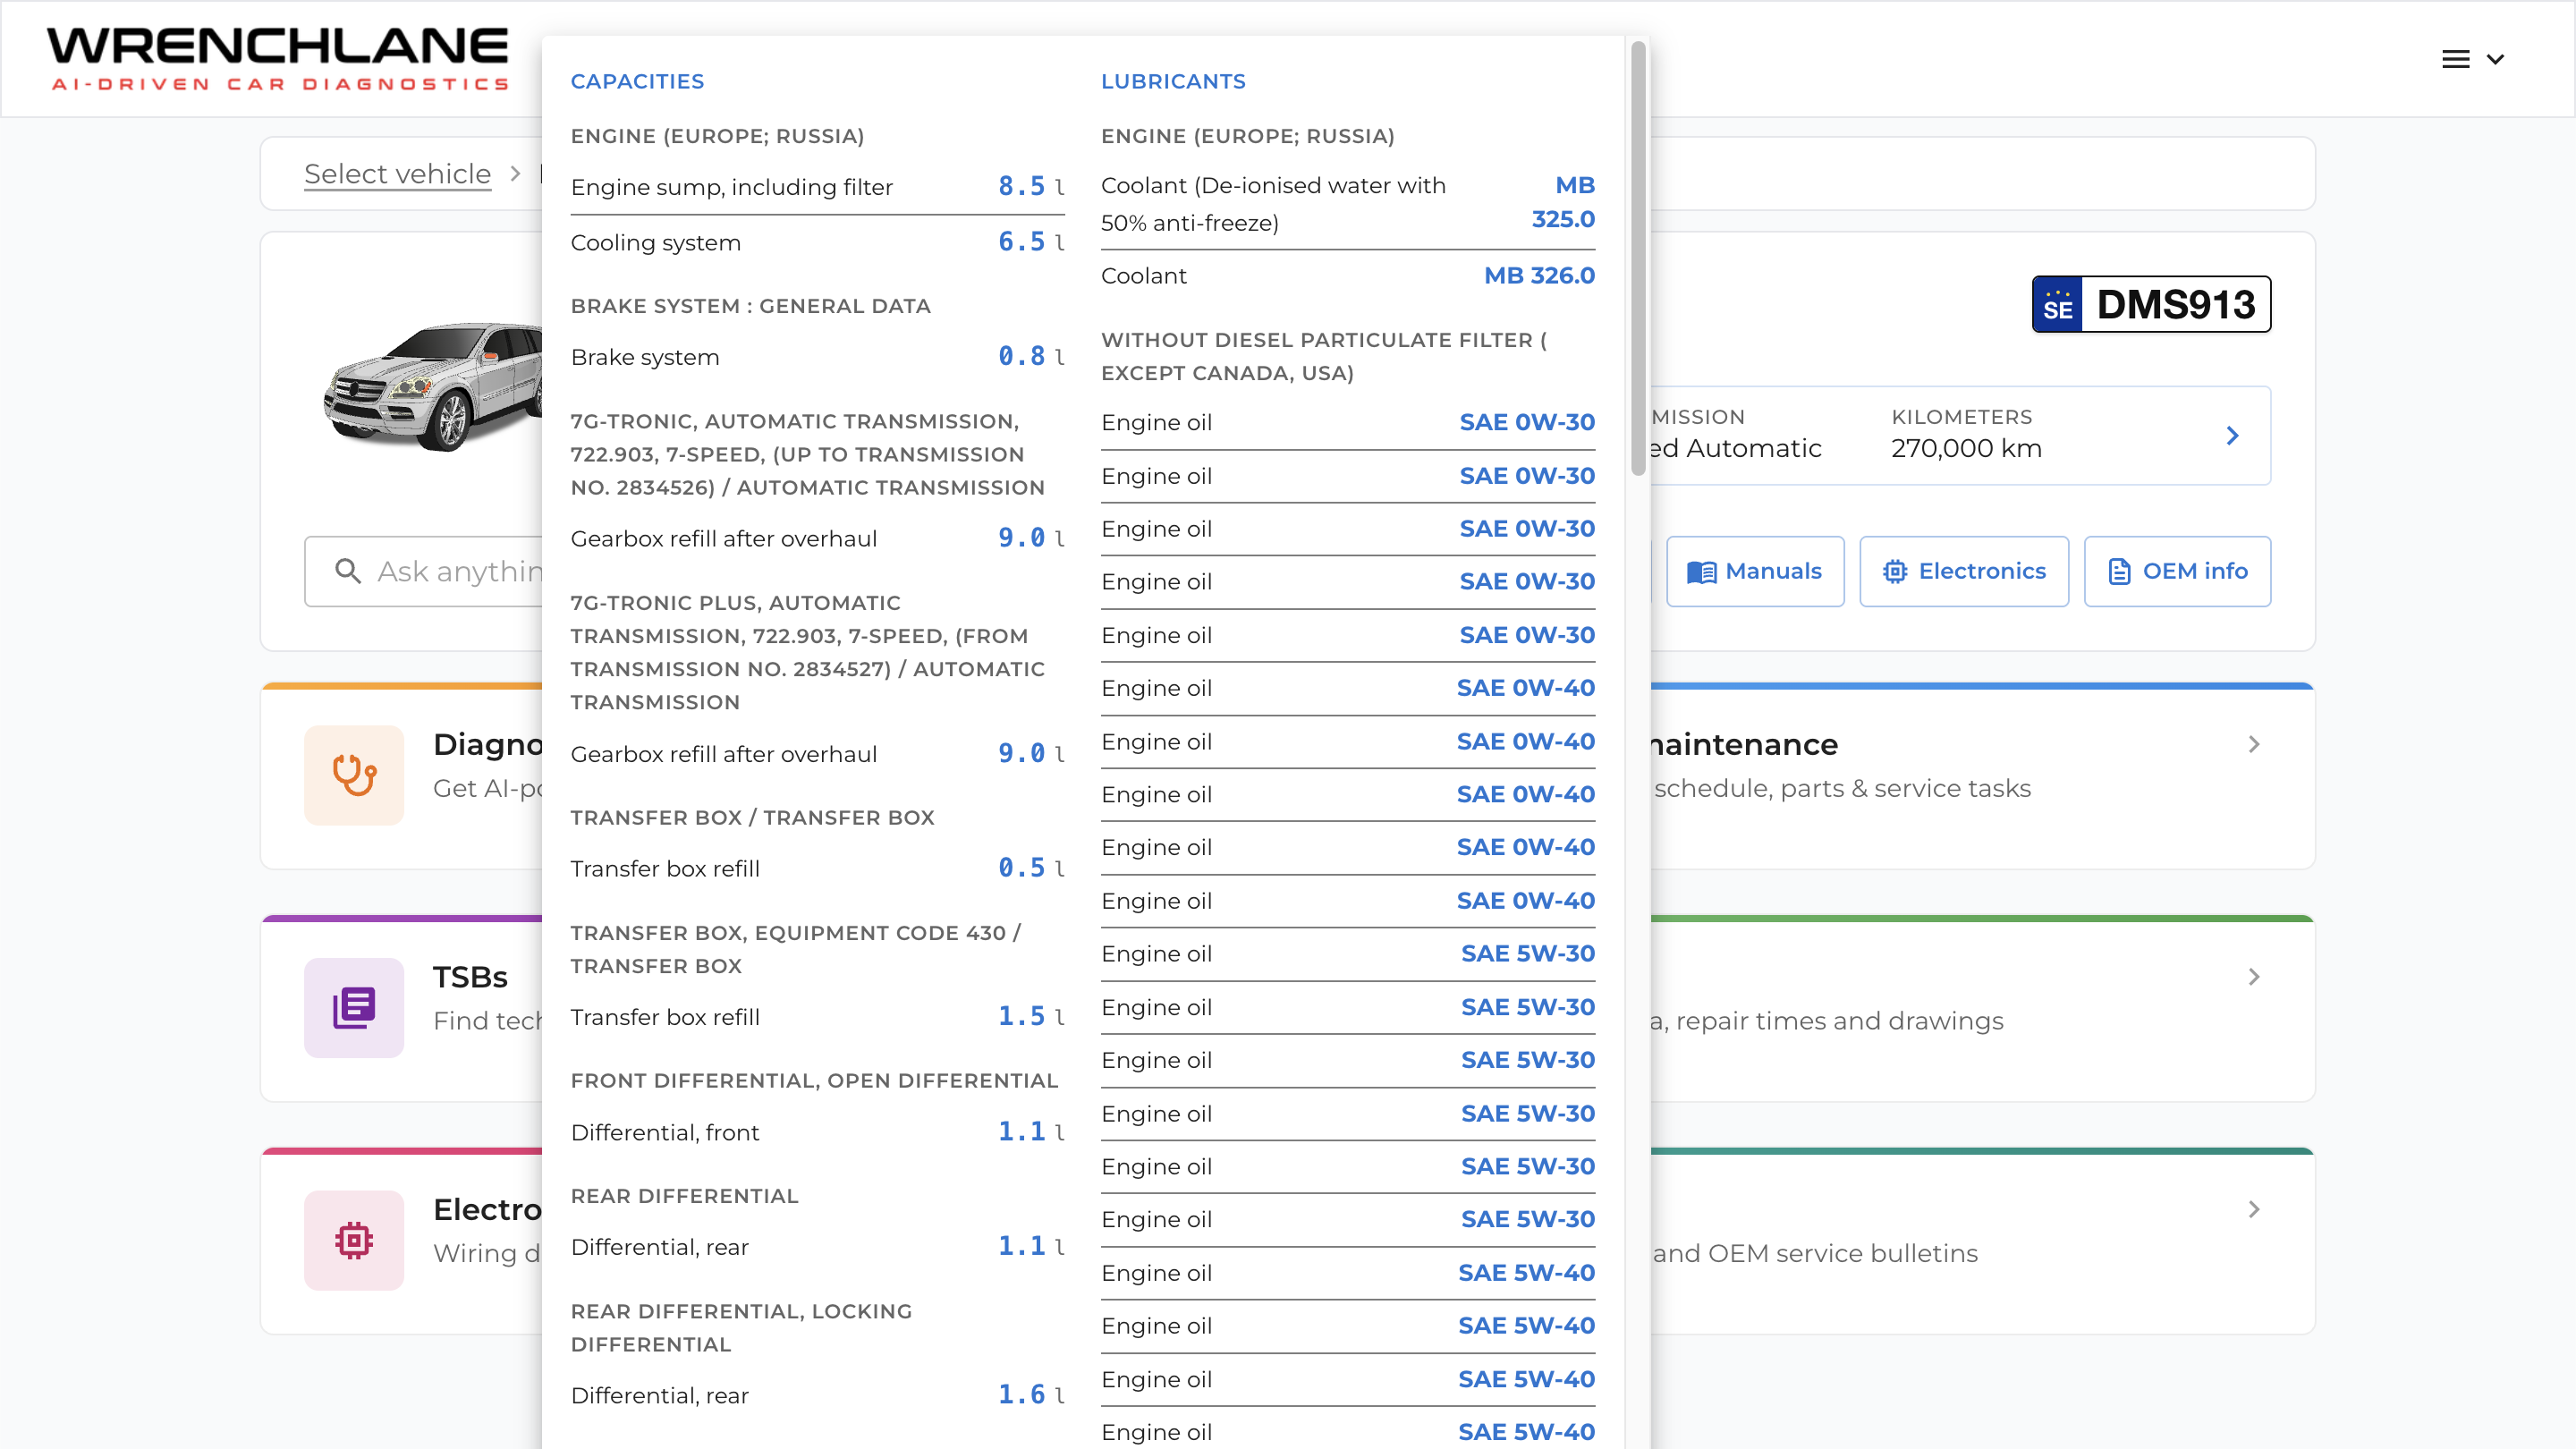Click the DMS913 license plate badge
2576x1449 pixels.
pyautogui.click(x=2151, y=304)
